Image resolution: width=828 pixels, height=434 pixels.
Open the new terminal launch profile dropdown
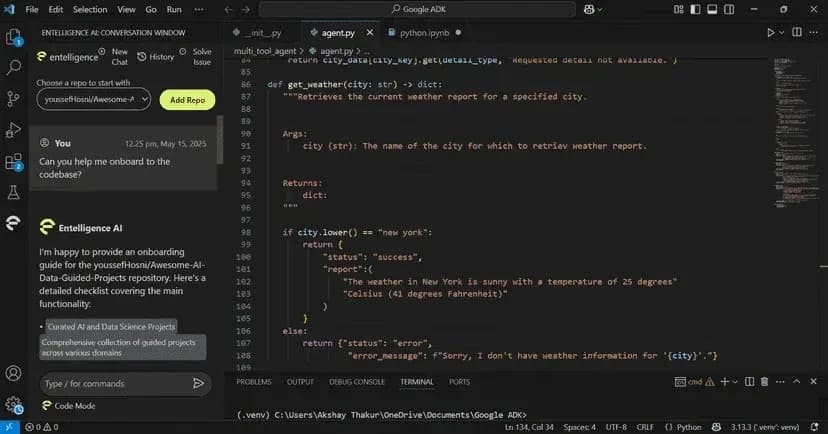click(x=735, y=382)
